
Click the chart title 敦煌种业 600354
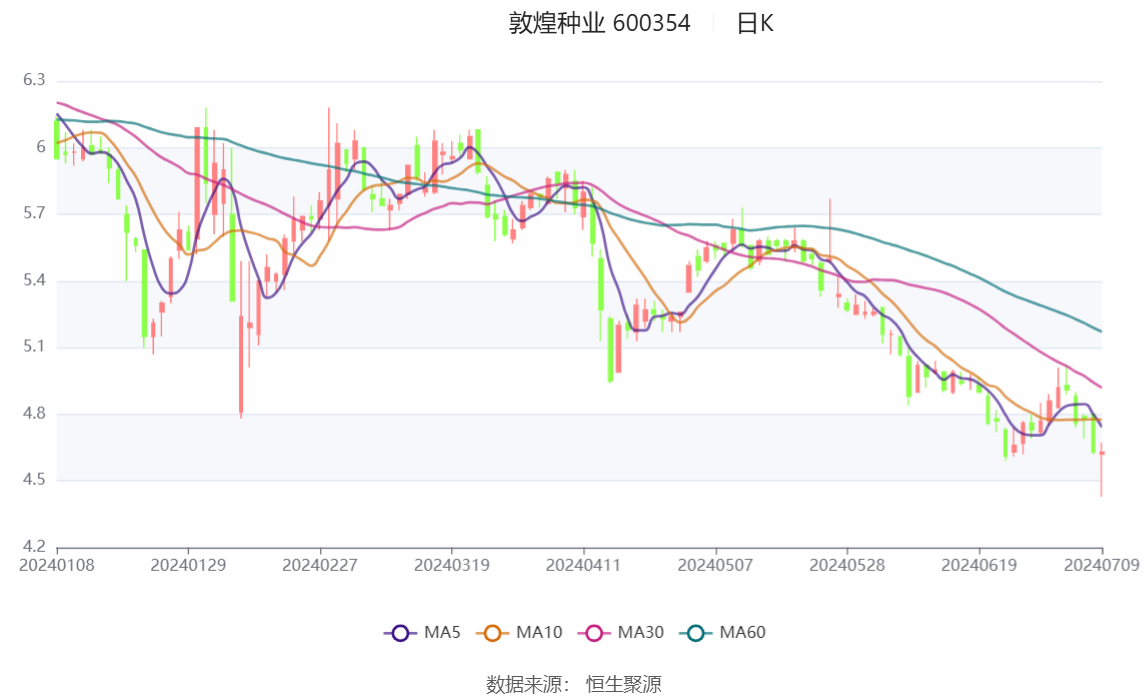point(600,23)
